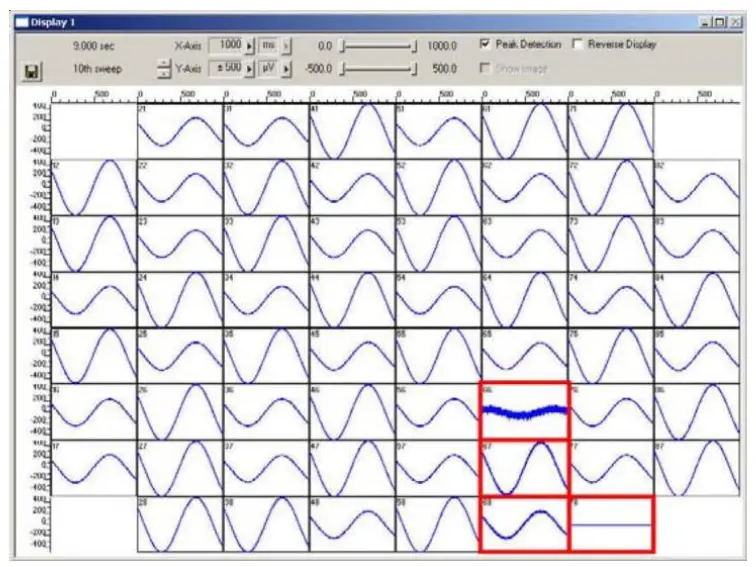Image resolution: width=756 pixels, height=567 pixels.
Task: Click the 10th sweep readout
Action: coord(97,69)
